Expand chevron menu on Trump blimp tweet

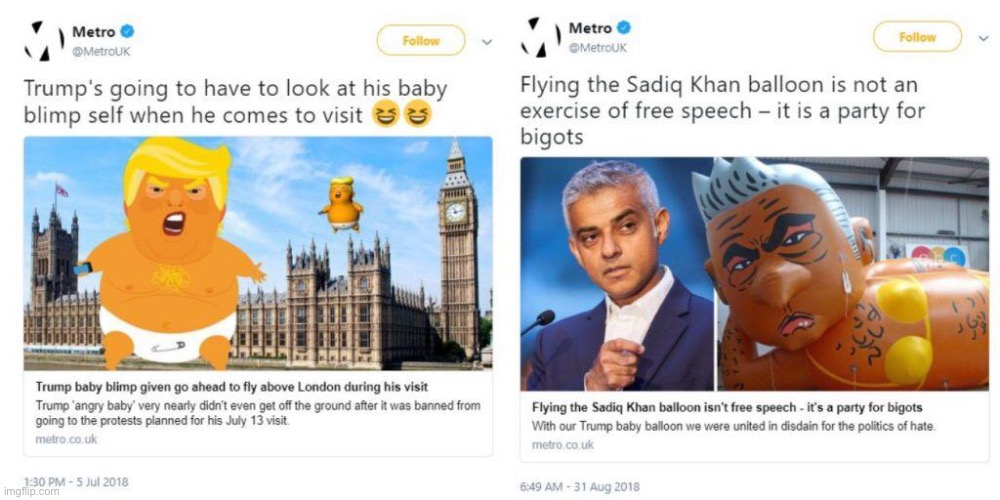pyautogui.click(x=487, y=41)
